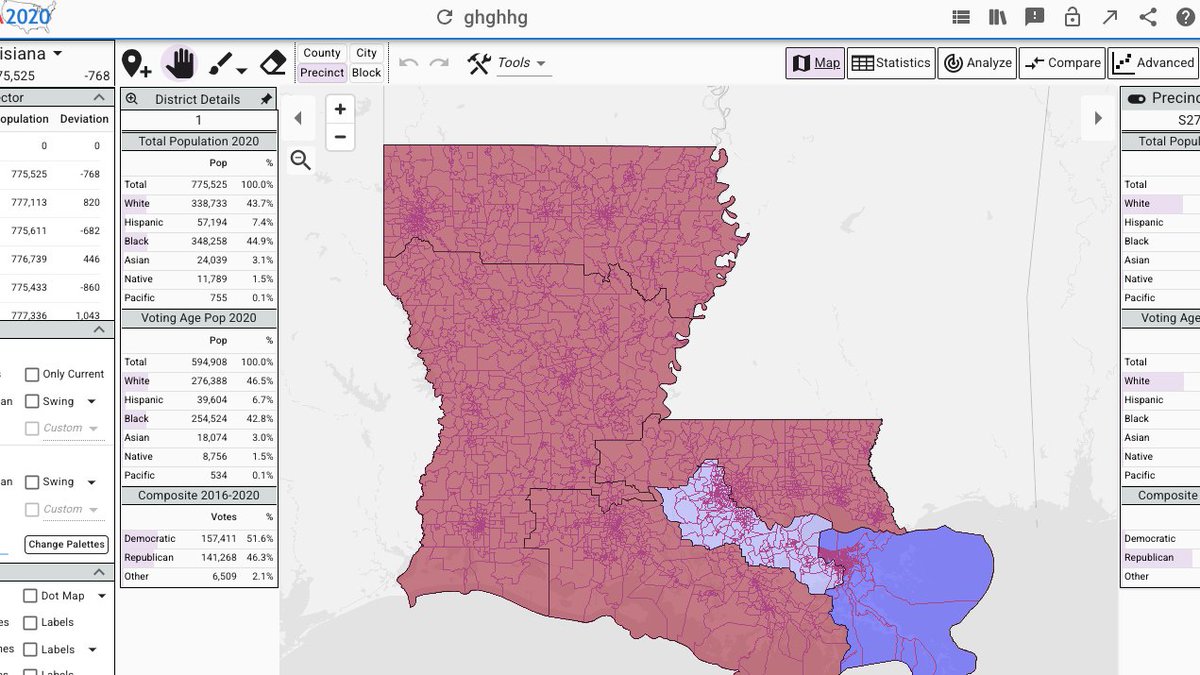Open dropdown beside Swing above Change Palettes
1200x675 pixels.
(91, 483)
